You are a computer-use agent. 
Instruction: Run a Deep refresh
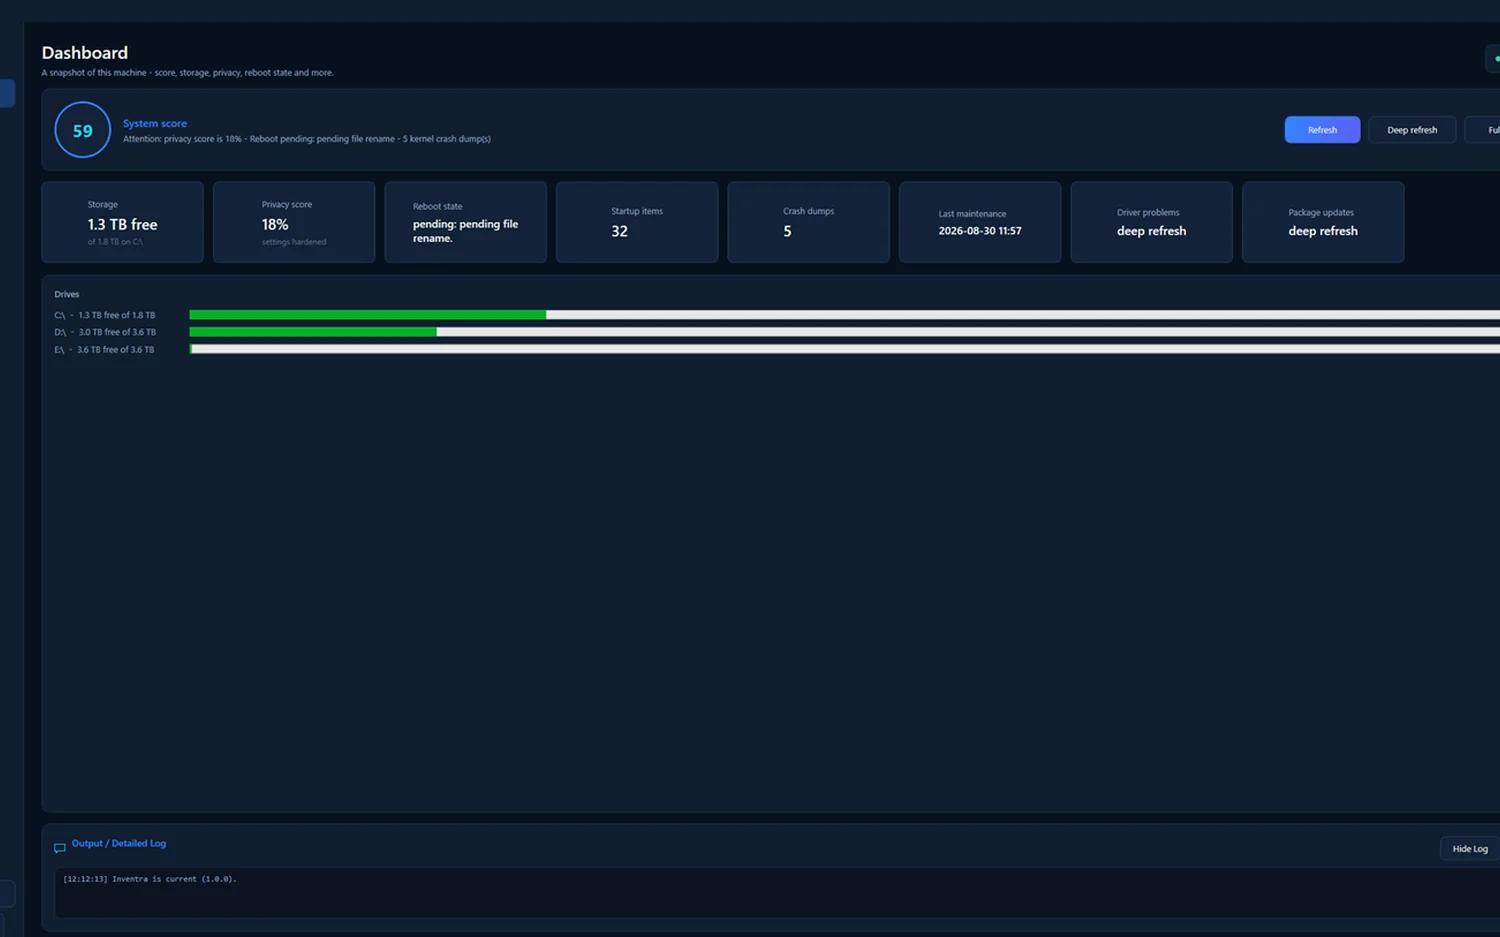pos(1412,130)
